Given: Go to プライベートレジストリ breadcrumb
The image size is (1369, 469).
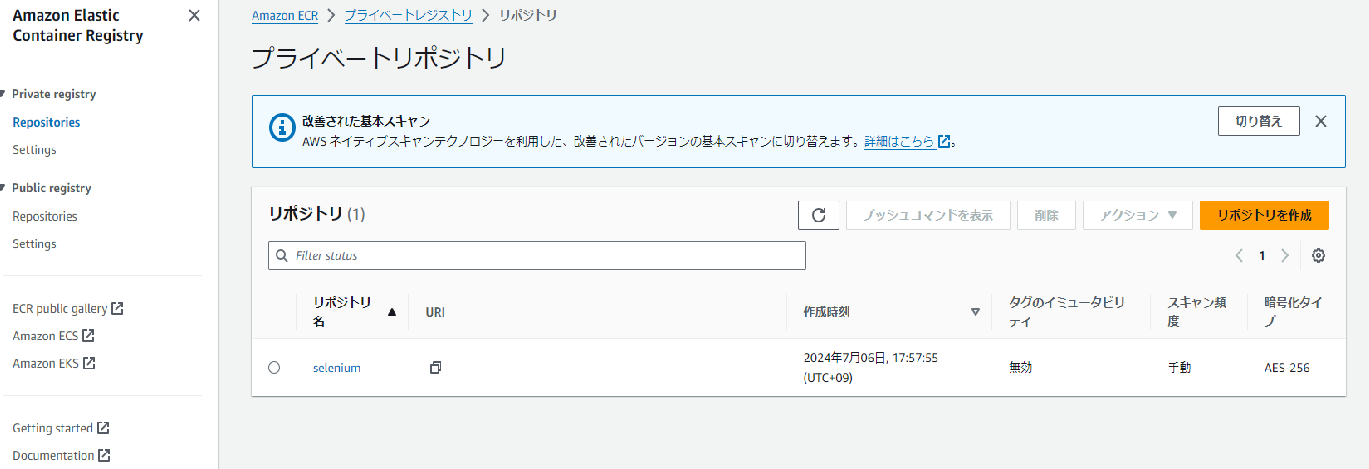Looking at the screenshot, I should pos(408,15).
